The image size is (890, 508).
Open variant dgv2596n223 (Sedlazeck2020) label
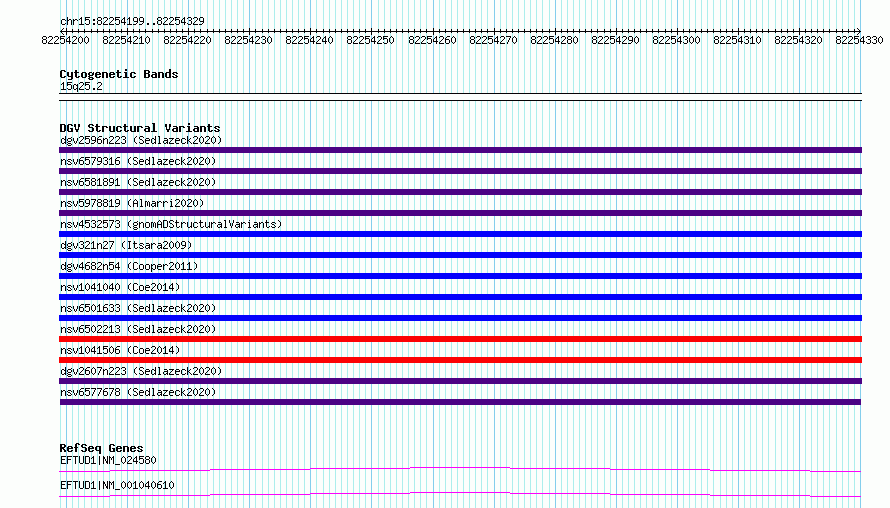pyautogui.click(x=141, y=140)
